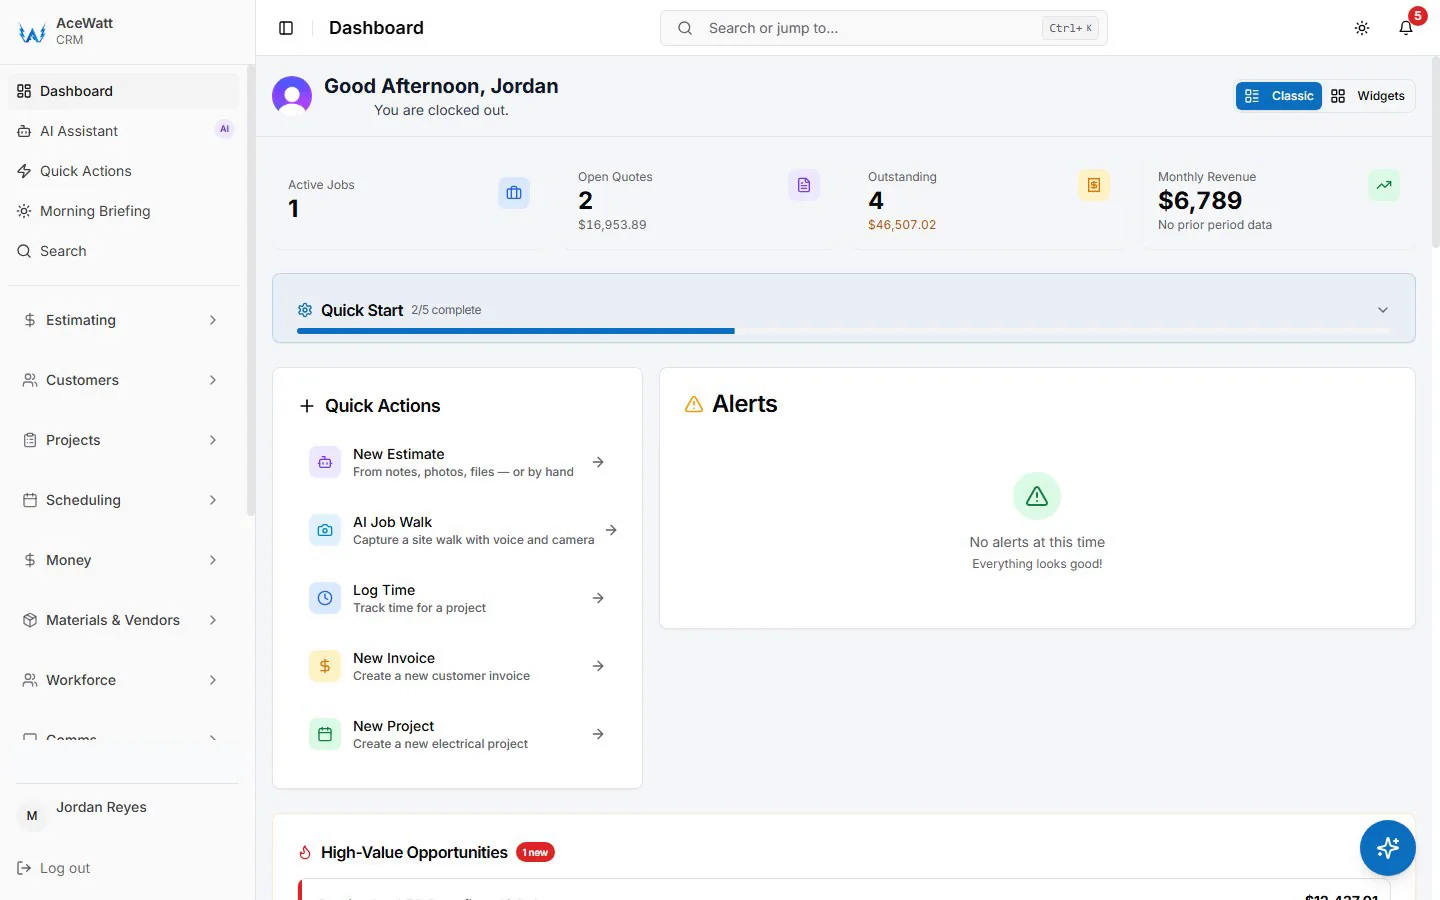1440x900 pixels.
Task: Click the Alerts warning triangle icon
Action: coord(694,404)
